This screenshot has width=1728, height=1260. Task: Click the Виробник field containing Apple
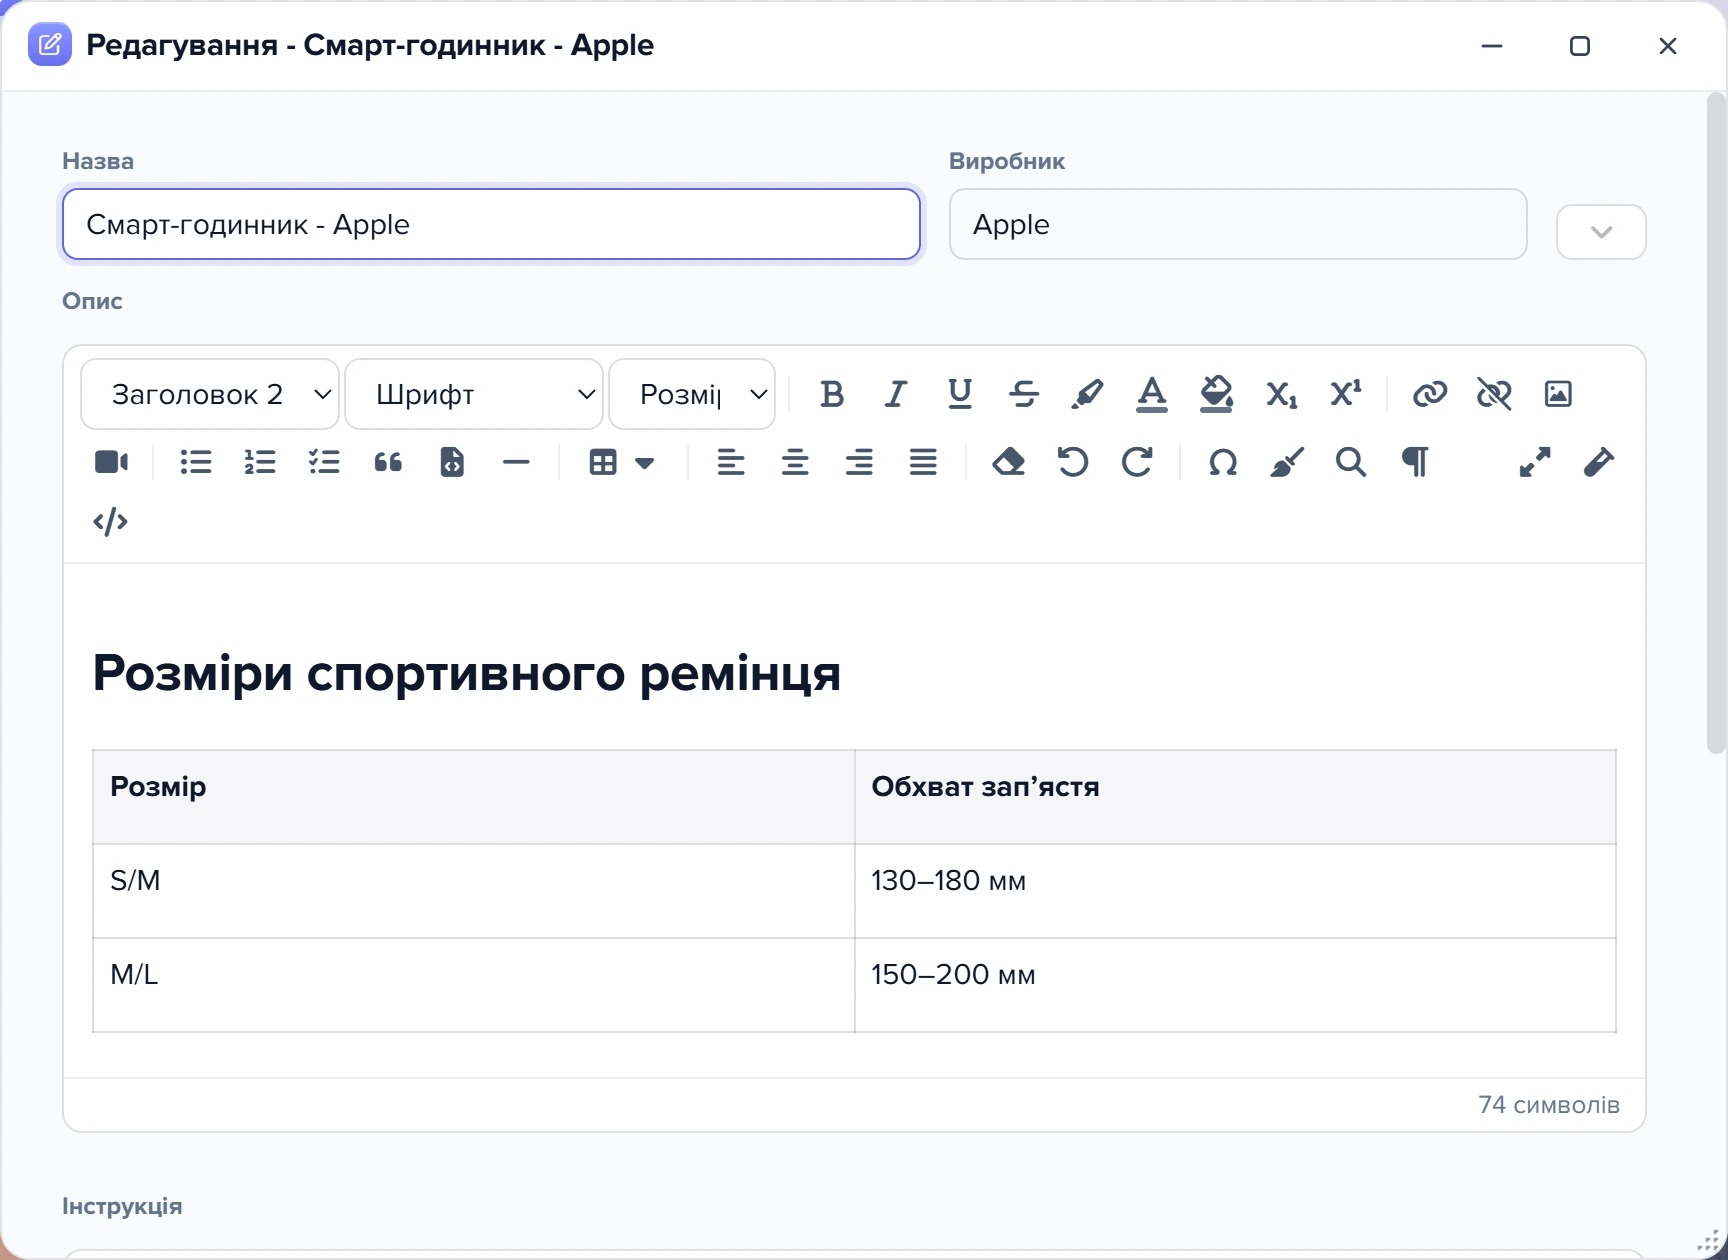(1238, 224)
